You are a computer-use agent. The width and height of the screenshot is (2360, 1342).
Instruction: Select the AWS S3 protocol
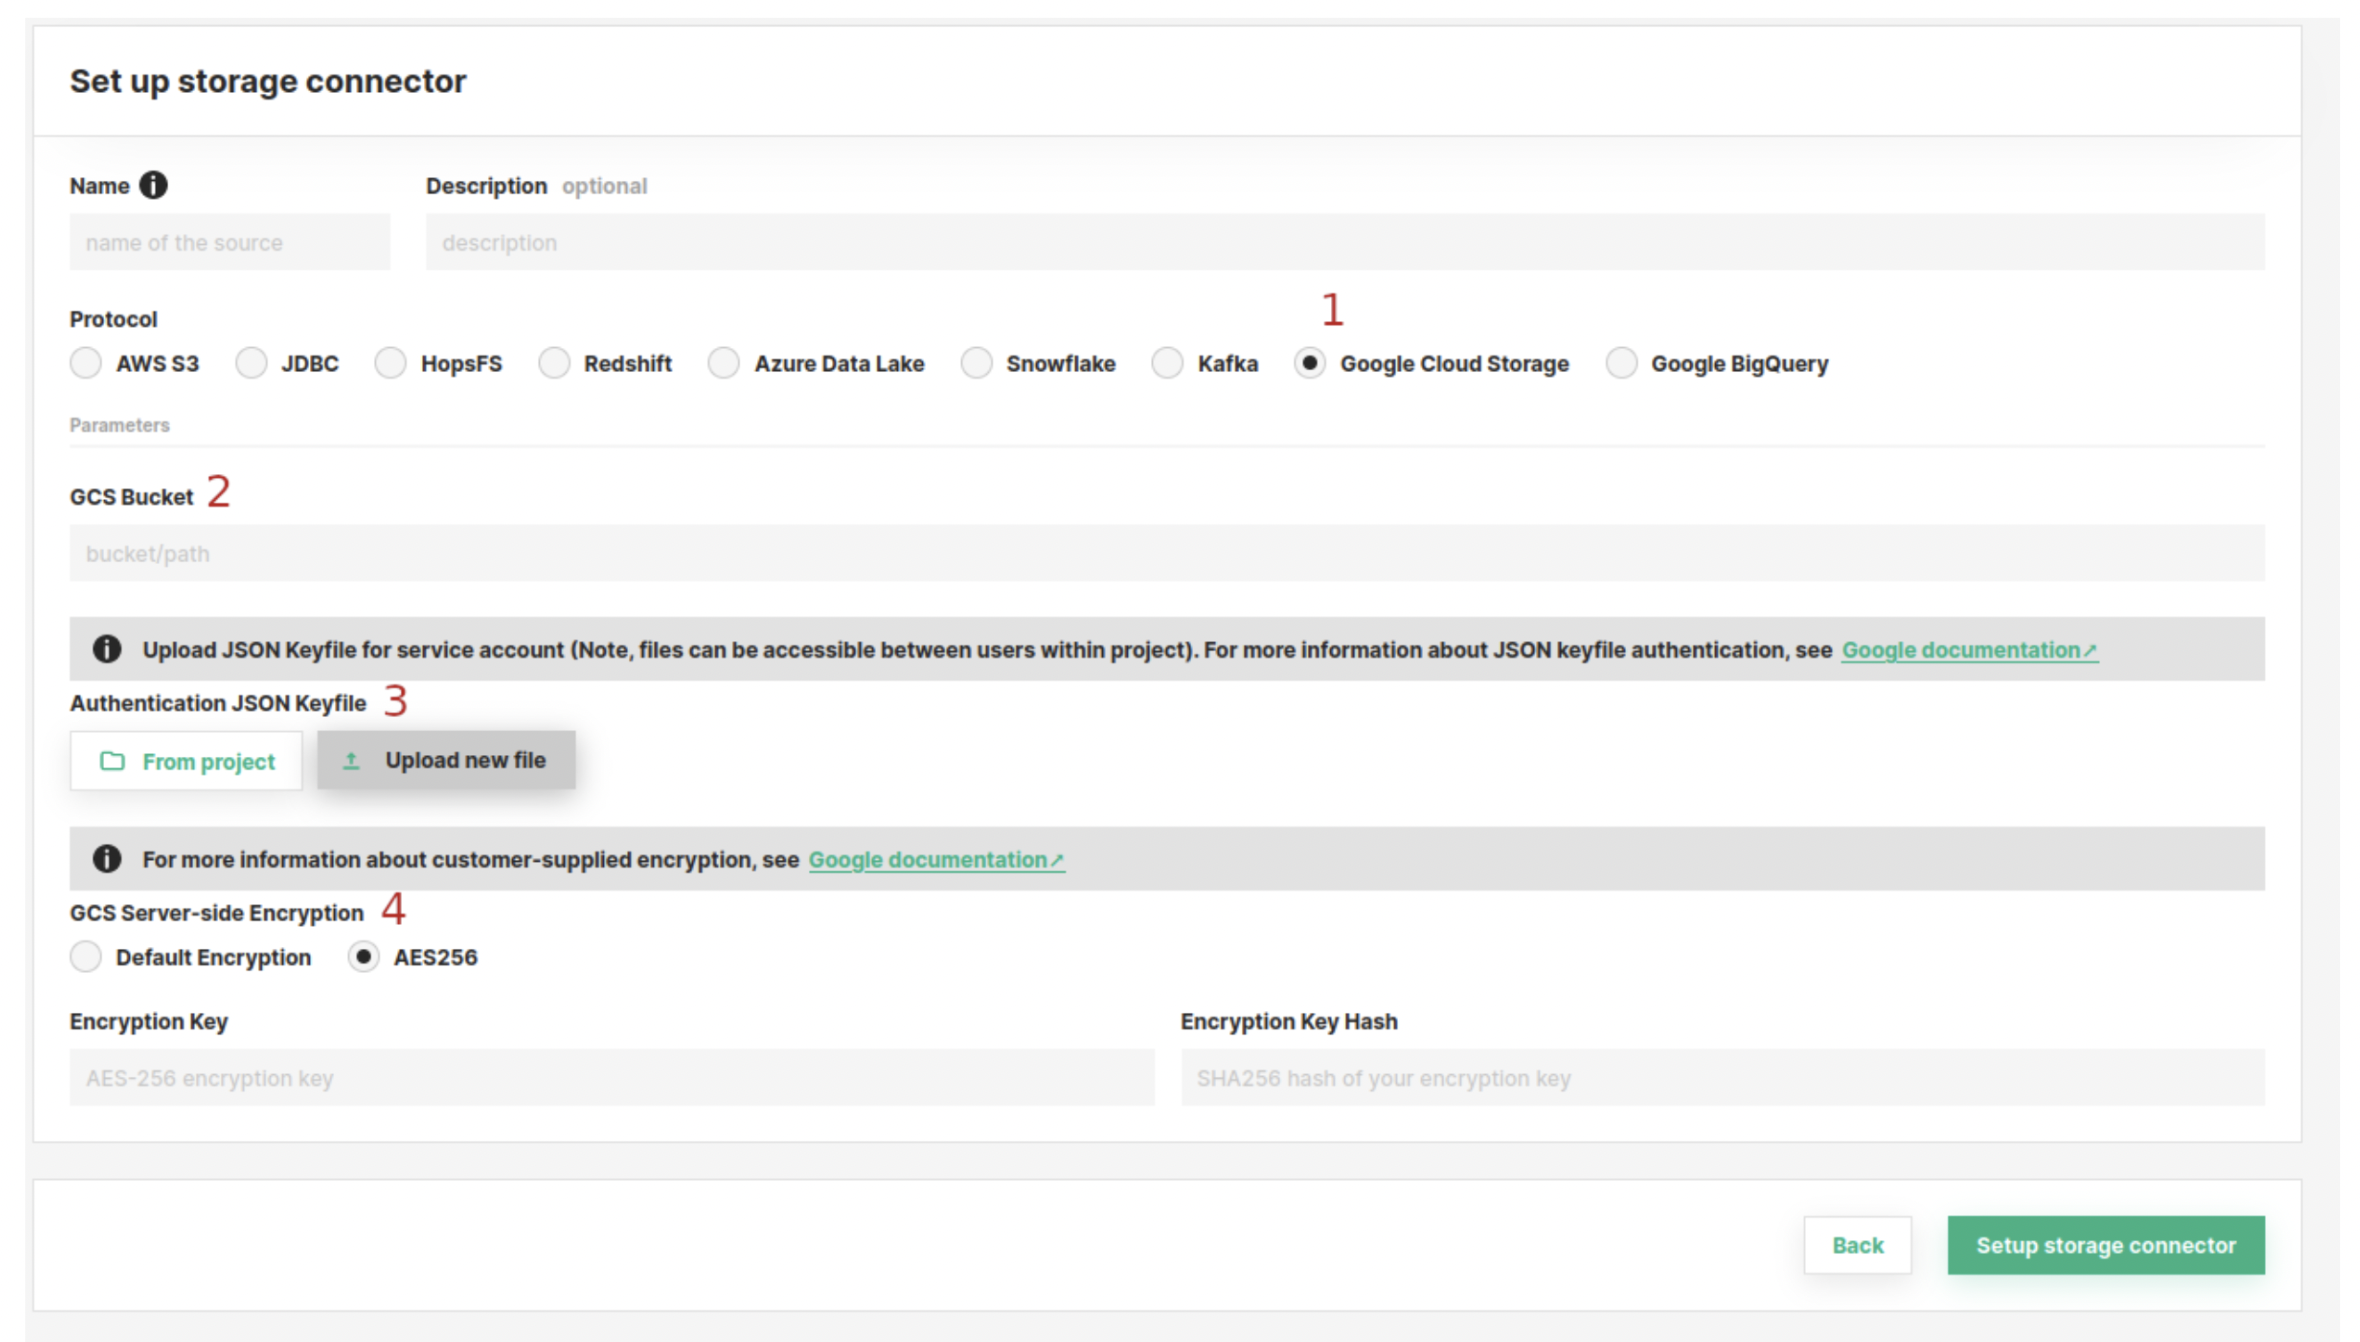[86, 363]
